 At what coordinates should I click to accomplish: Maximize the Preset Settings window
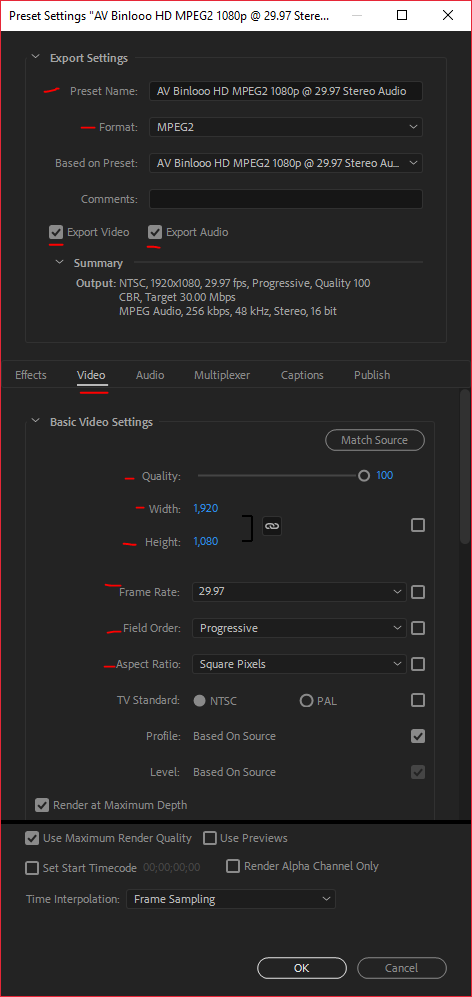click(x=401, y=16)
